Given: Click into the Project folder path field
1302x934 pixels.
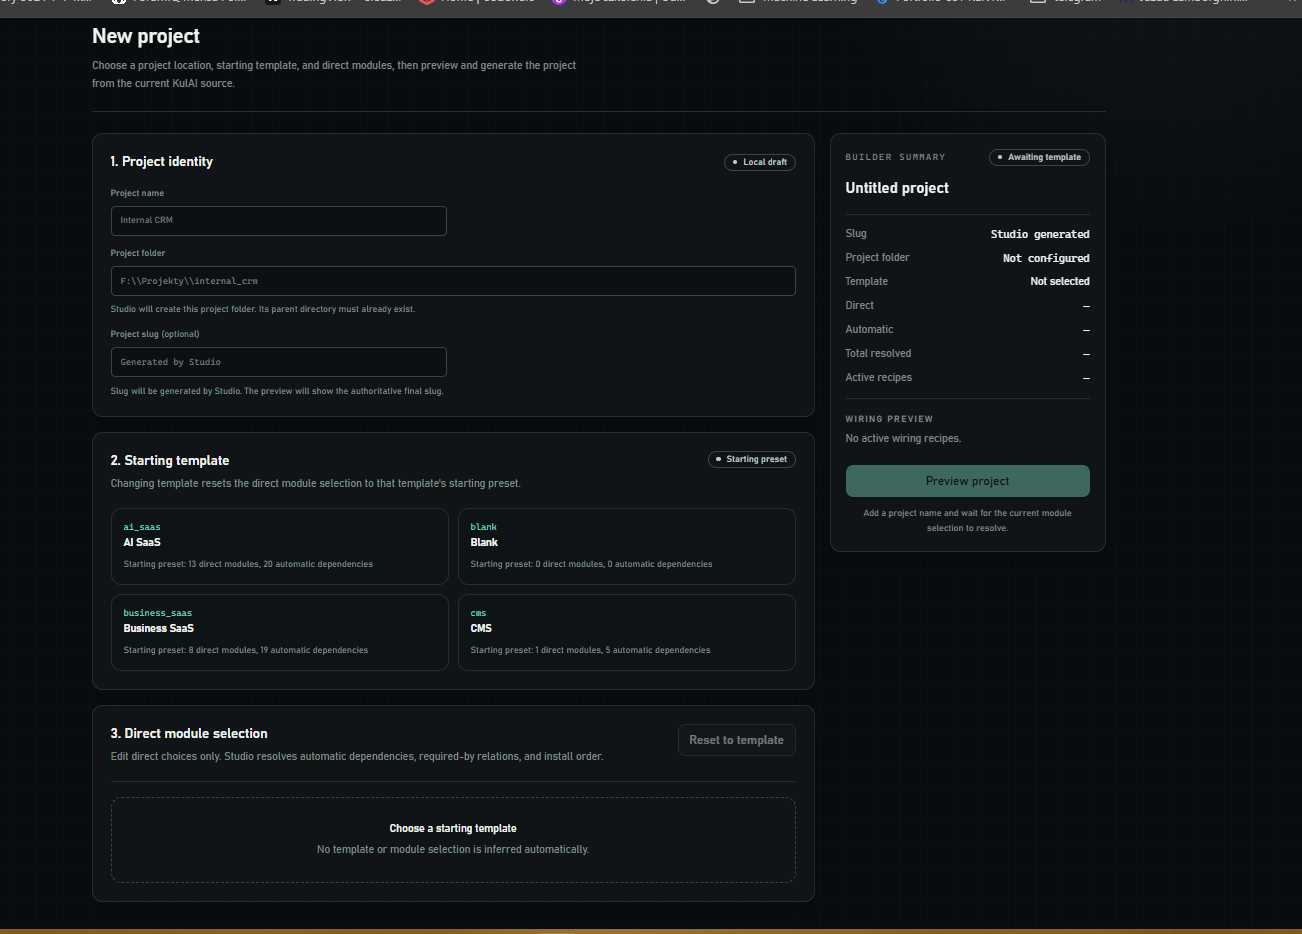Looking at the screenshot, I should 453,281.
